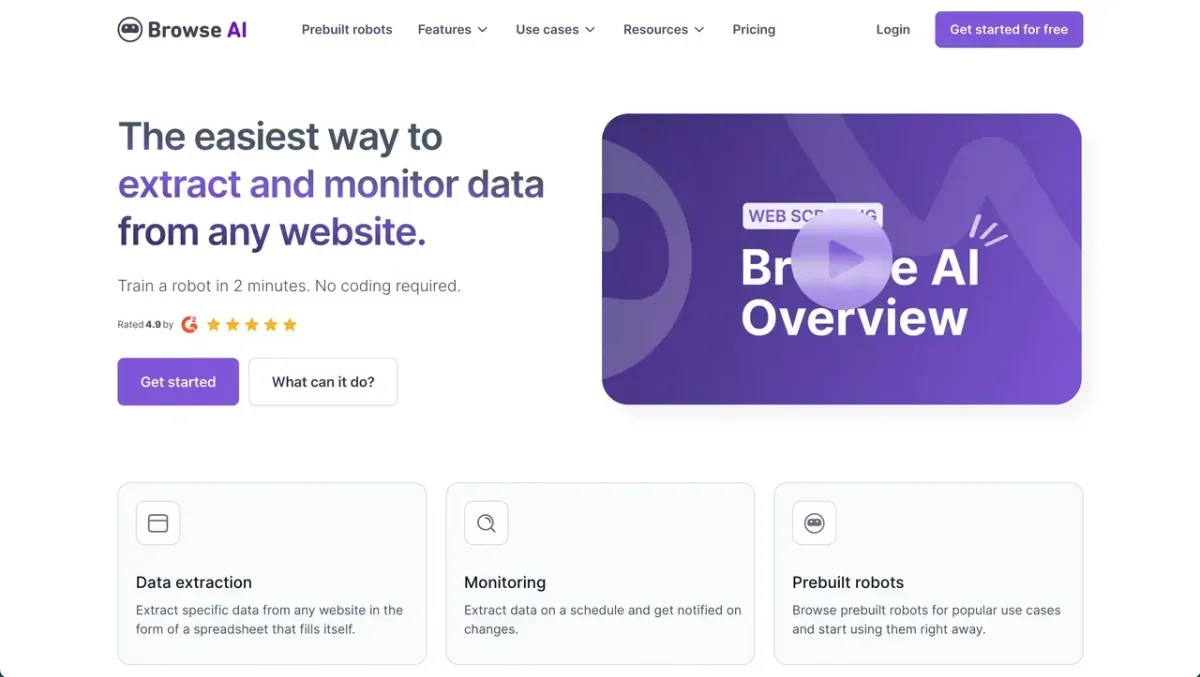Click the Browse AI robot logo icon
The image size is (1200, 677).
(x=130, y=30)
